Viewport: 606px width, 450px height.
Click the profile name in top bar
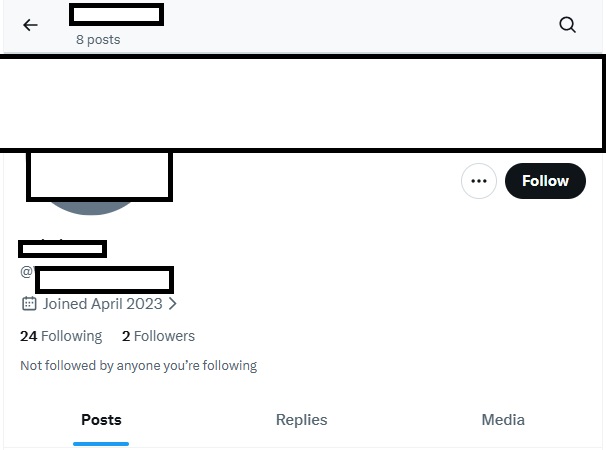[116, 14]
